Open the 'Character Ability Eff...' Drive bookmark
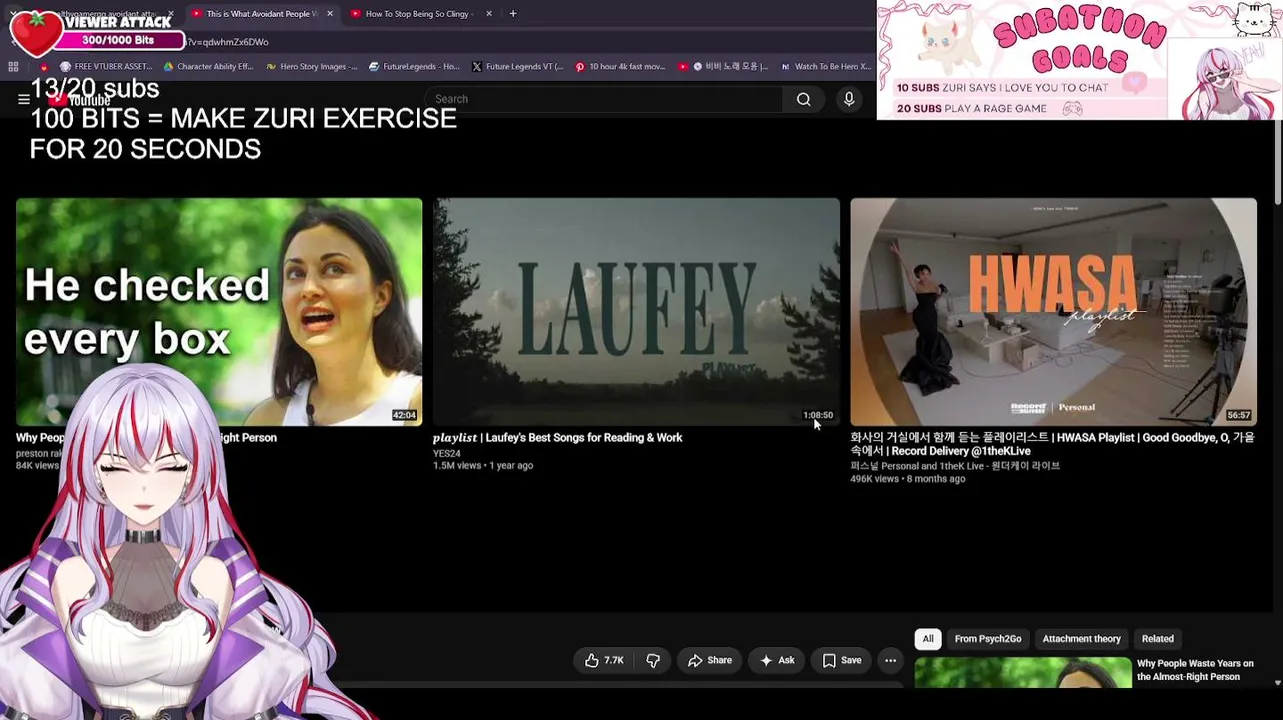The width and height of the screenshot is (1283, 720). [x=208, y=67]
